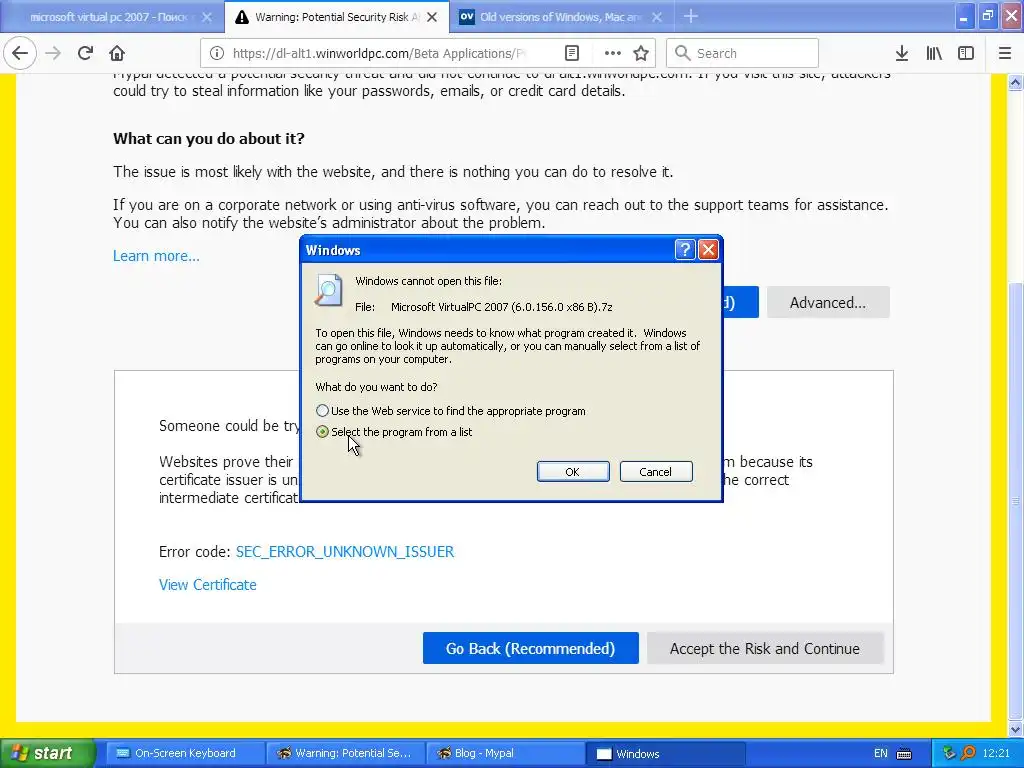Open a new tab with plus button

point(690,16)
